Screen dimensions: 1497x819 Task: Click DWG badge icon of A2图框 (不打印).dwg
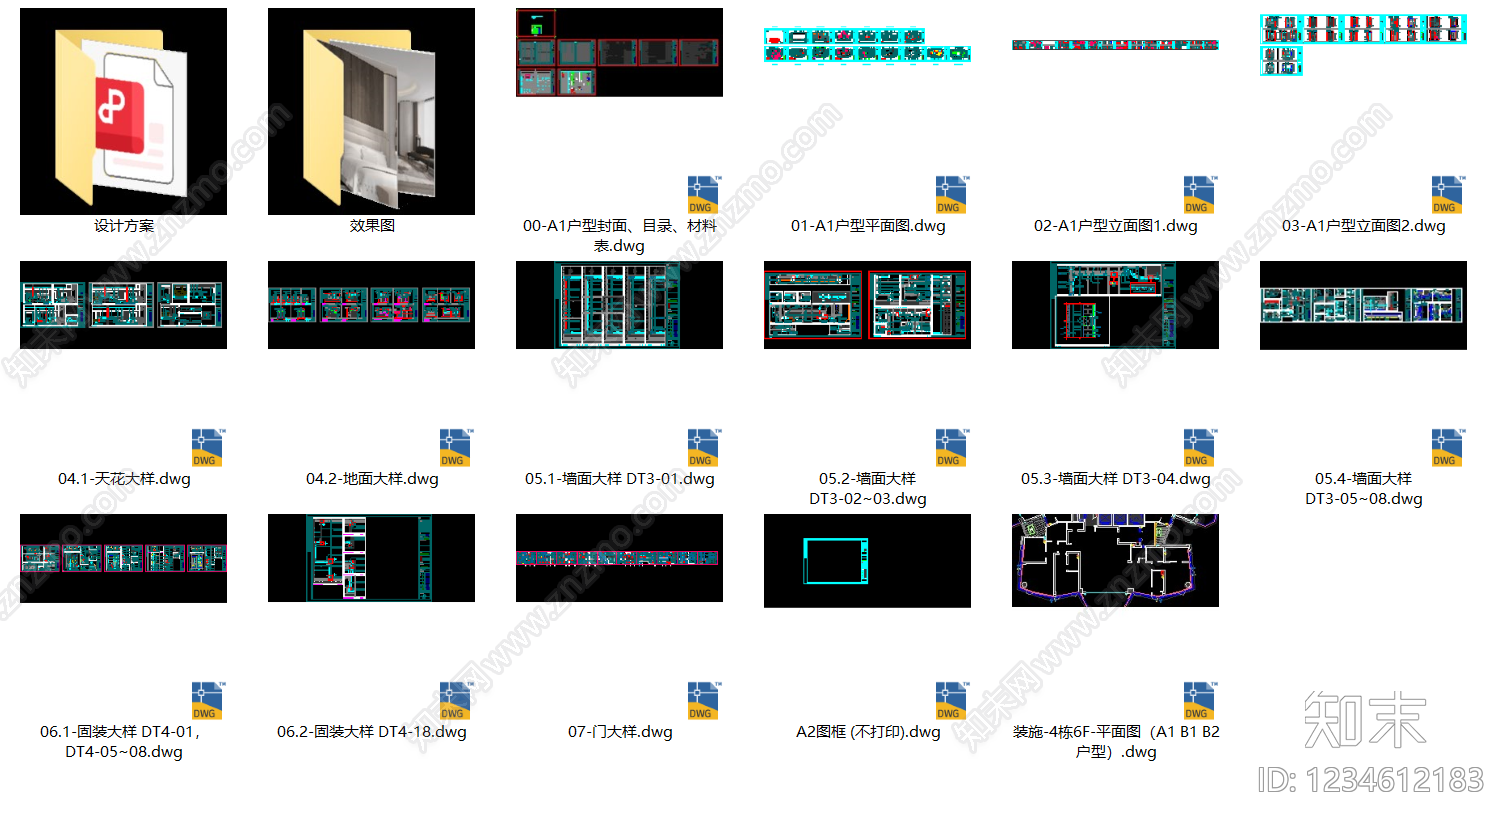(951, 701)
